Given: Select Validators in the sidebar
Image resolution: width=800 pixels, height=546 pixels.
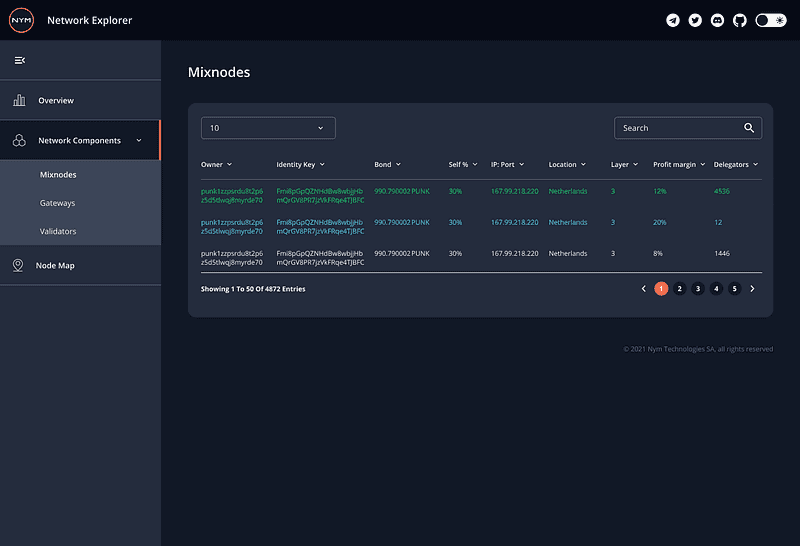Looking at the screenshot, I should pos(58,231).
